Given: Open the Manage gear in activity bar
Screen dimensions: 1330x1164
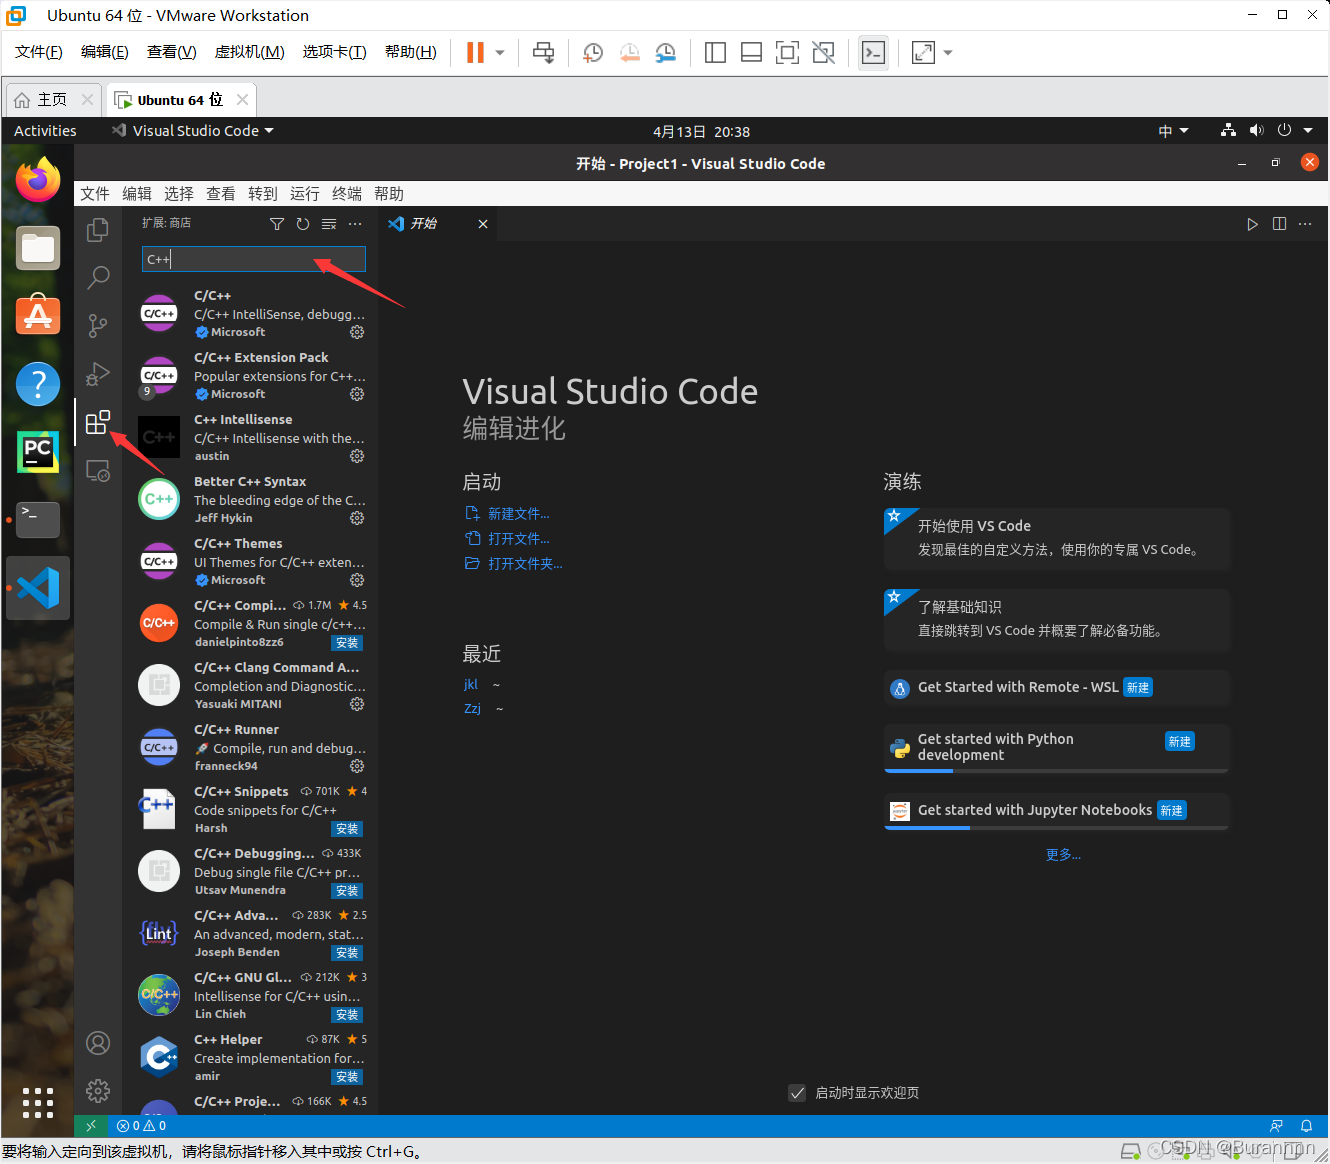Looking at the screenshot, I should [98, 1090].
